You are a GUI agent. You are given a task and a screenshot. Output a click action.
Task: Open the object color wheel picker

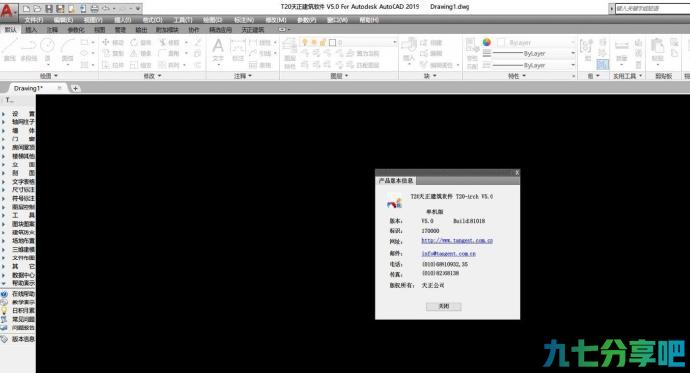[x=487, y=42]
